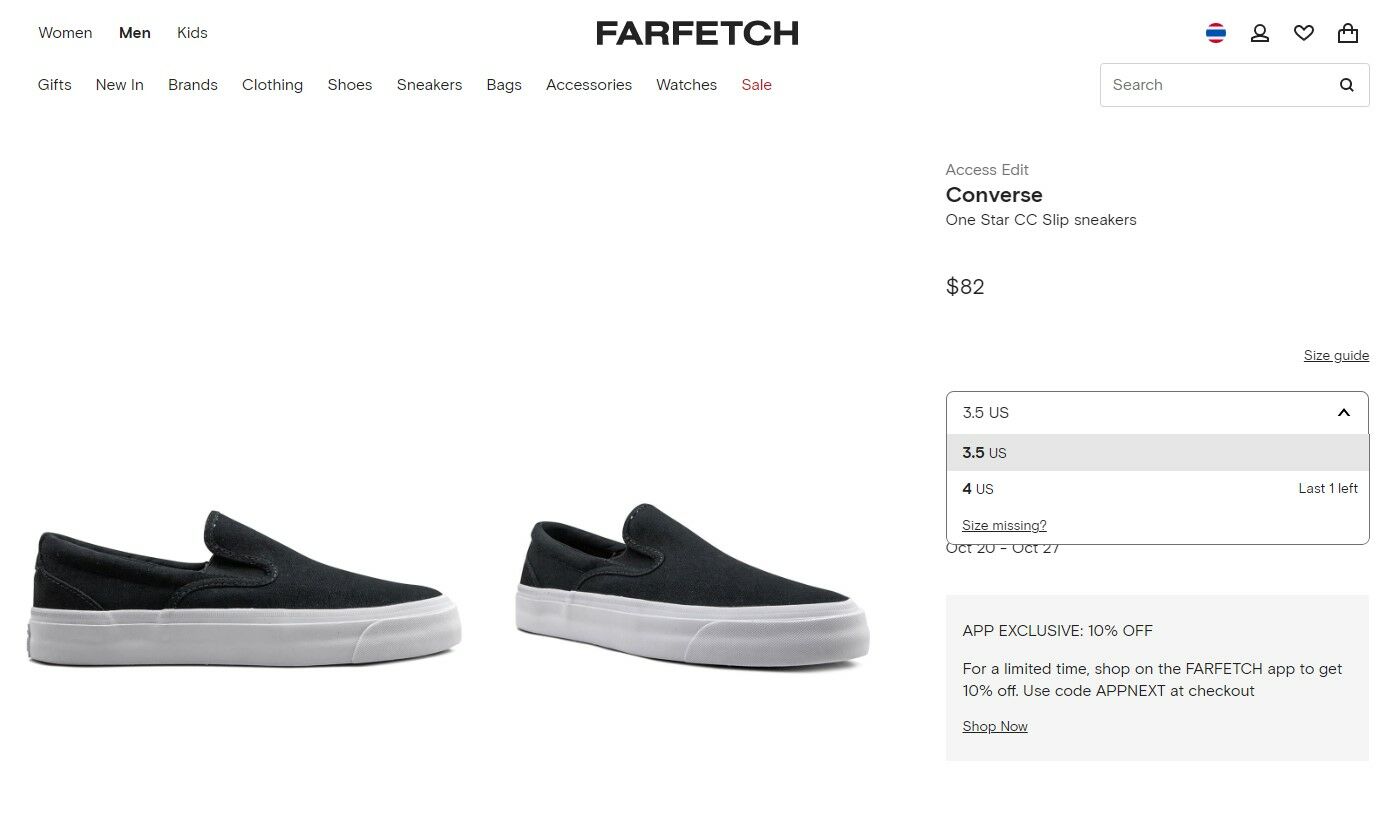Go home via the FARFETCH logo
Viewport: 1392px width, 817px height.
[x=697, y=32]
